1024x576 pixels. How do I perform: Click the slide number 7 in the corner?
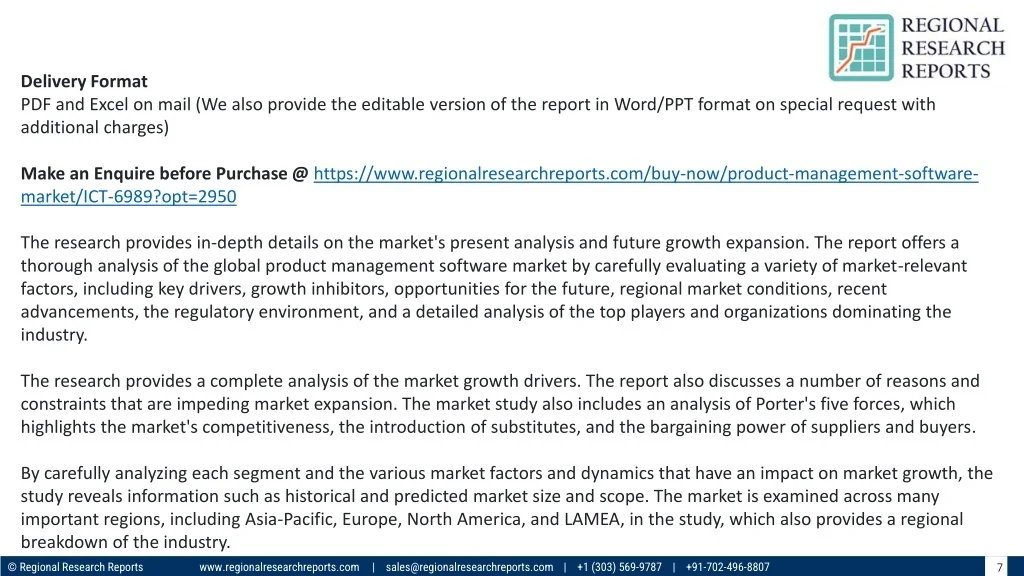coord(999,567)
